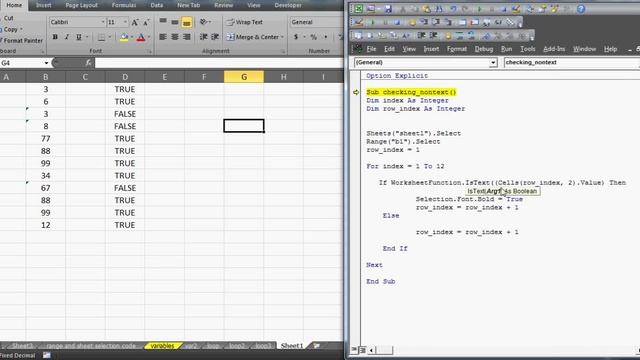
Task: Toggle Design Mode icon in VBA Standard toolbar
Action: pyautogui.click(x=516, y=9)
